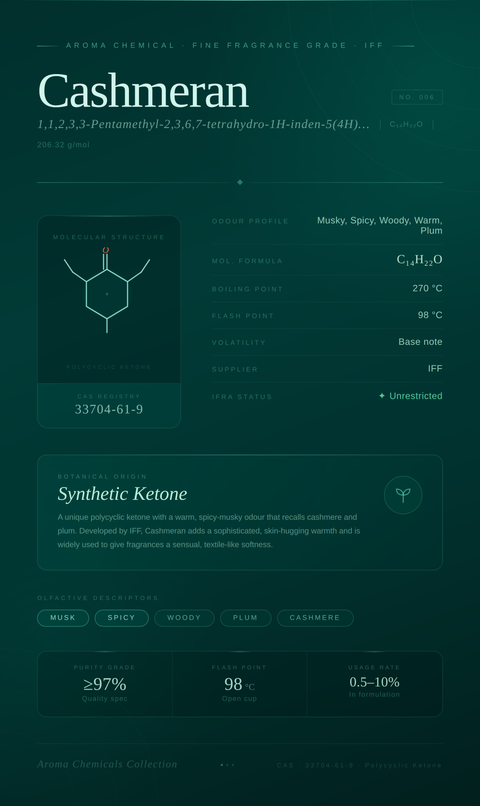Click the diamond divider ornament
This screenshot has width=480, height=806.
click(240, 182)
